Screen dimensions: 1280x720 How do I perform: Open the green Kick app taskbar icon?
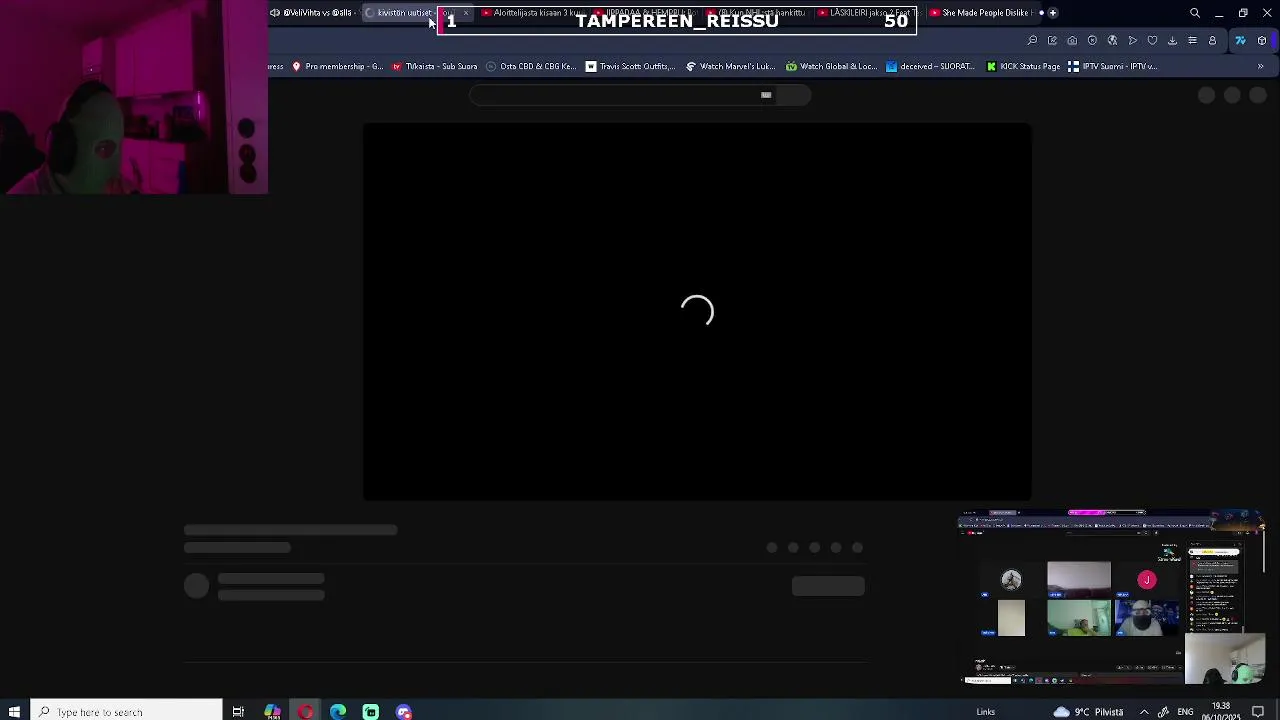coord(371,712)
